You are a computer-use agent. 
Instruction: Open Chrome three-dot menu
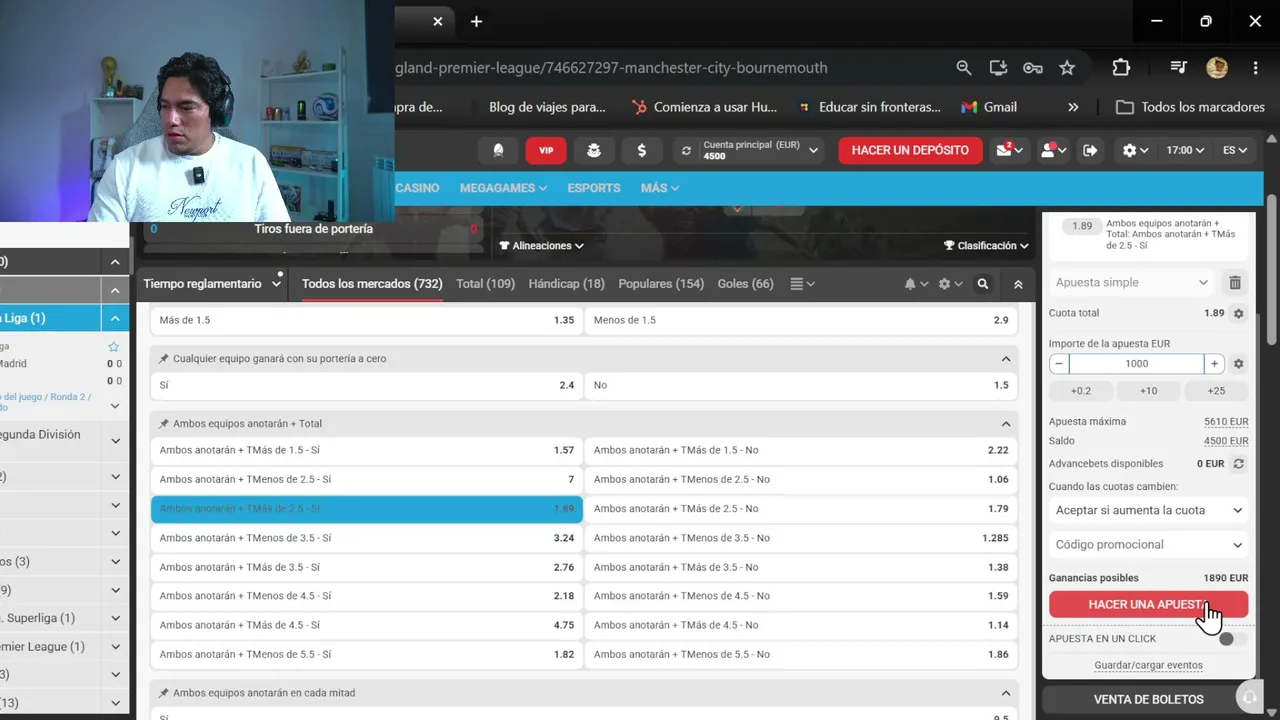(x=1255, y=68)
